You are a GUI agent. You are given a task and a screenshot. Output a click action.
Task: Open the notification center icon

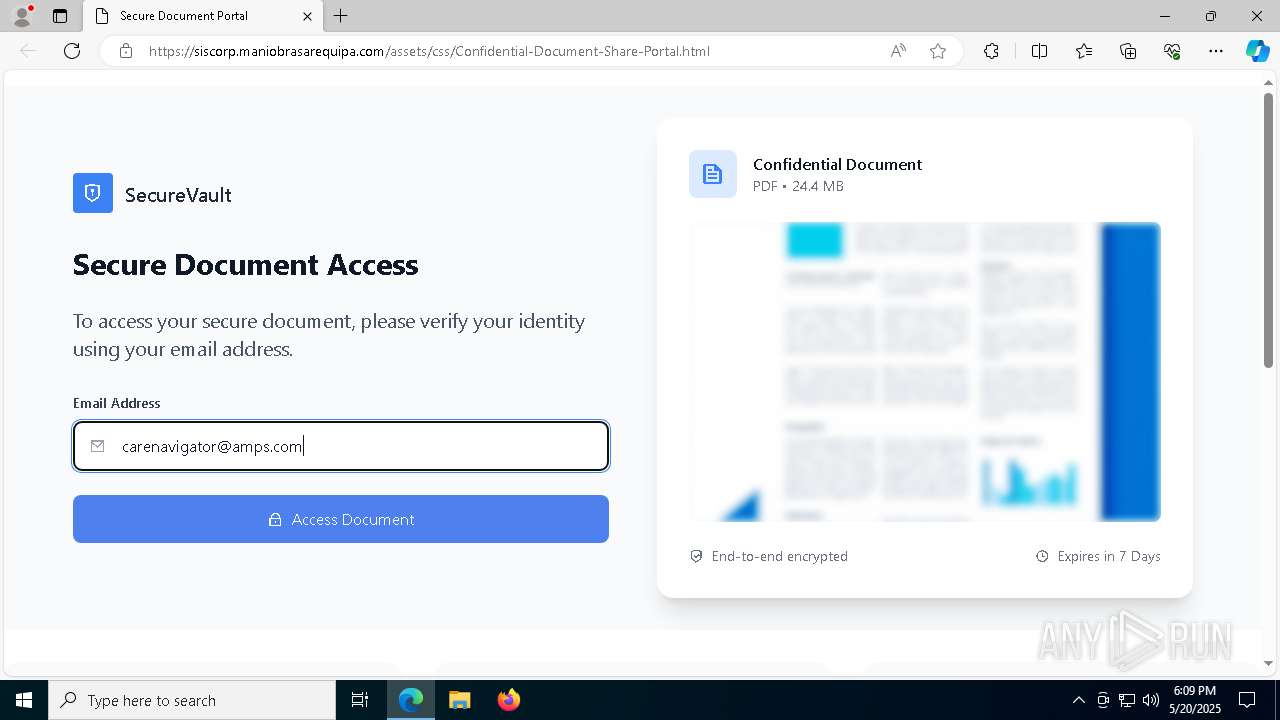pos(1247,700)
